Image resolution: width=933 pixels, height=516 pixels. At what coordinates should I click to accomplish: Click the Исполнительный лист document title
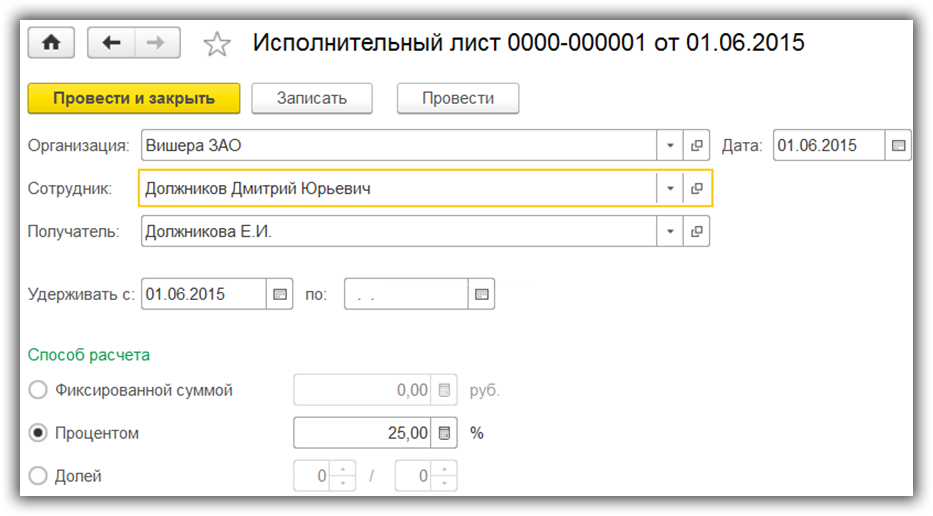click(528, 43)
